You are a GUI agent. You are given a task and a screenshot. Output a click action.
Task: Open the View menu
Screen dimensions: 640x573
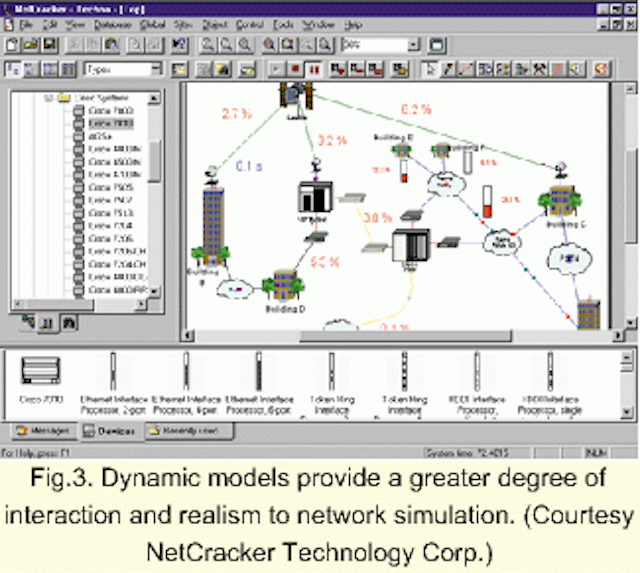click(x=75, y=25)
